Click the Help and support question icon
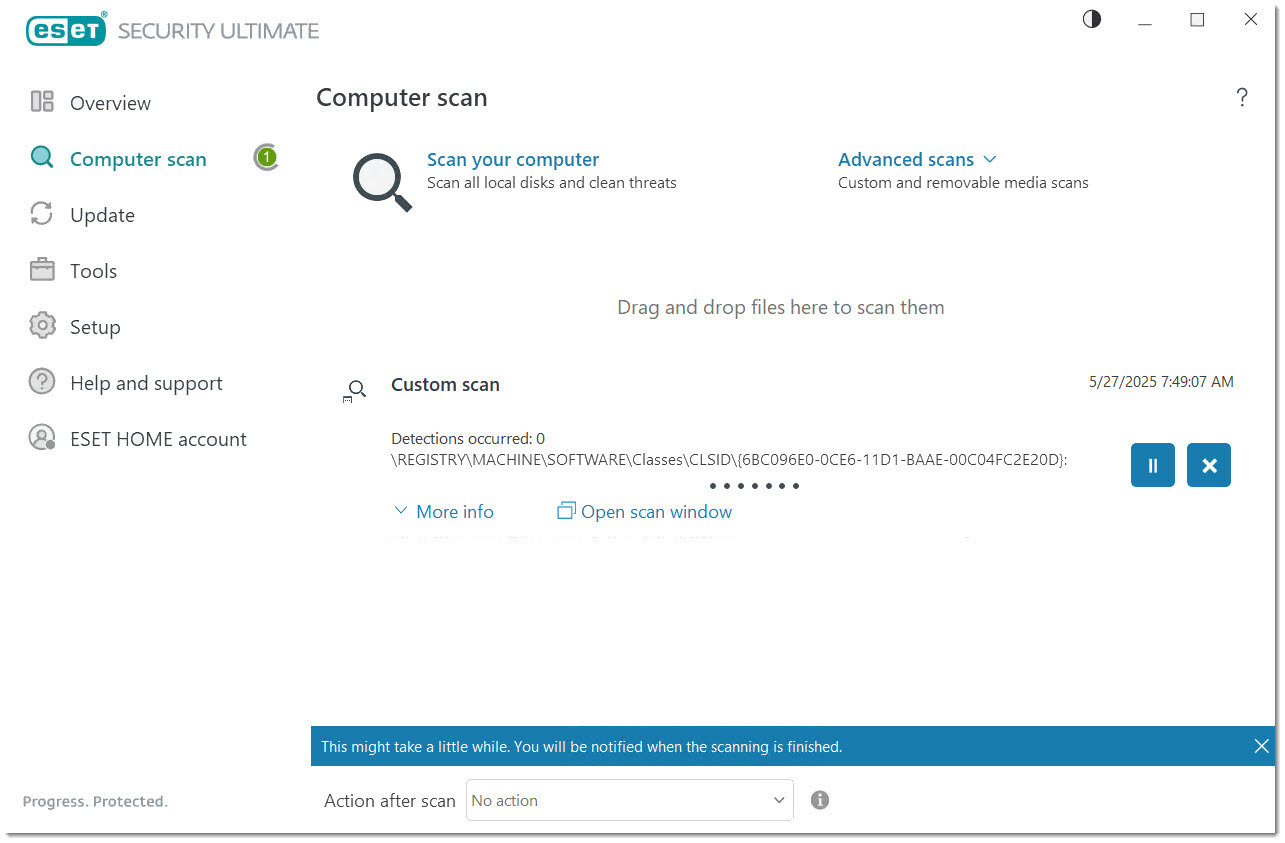Screen dimensions: 1285x843 [42, 382]
